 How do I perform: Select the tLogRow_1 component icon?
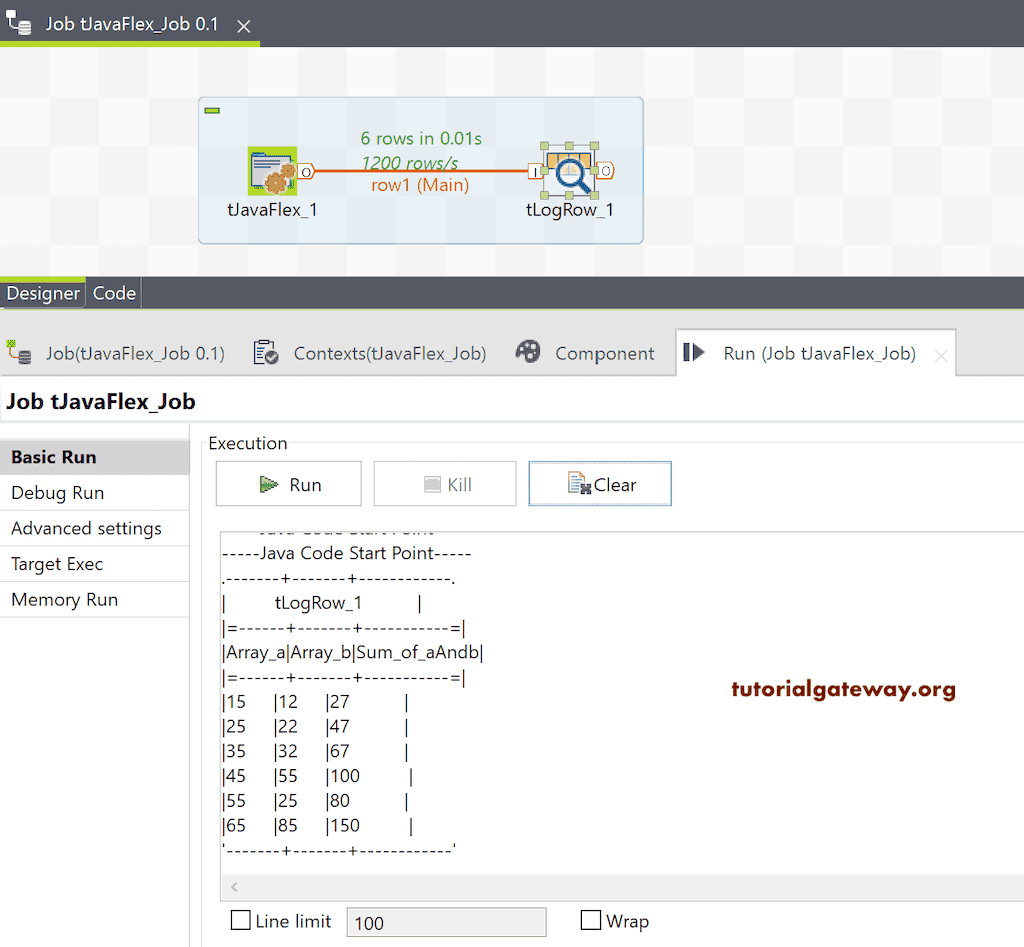point(569,170)
